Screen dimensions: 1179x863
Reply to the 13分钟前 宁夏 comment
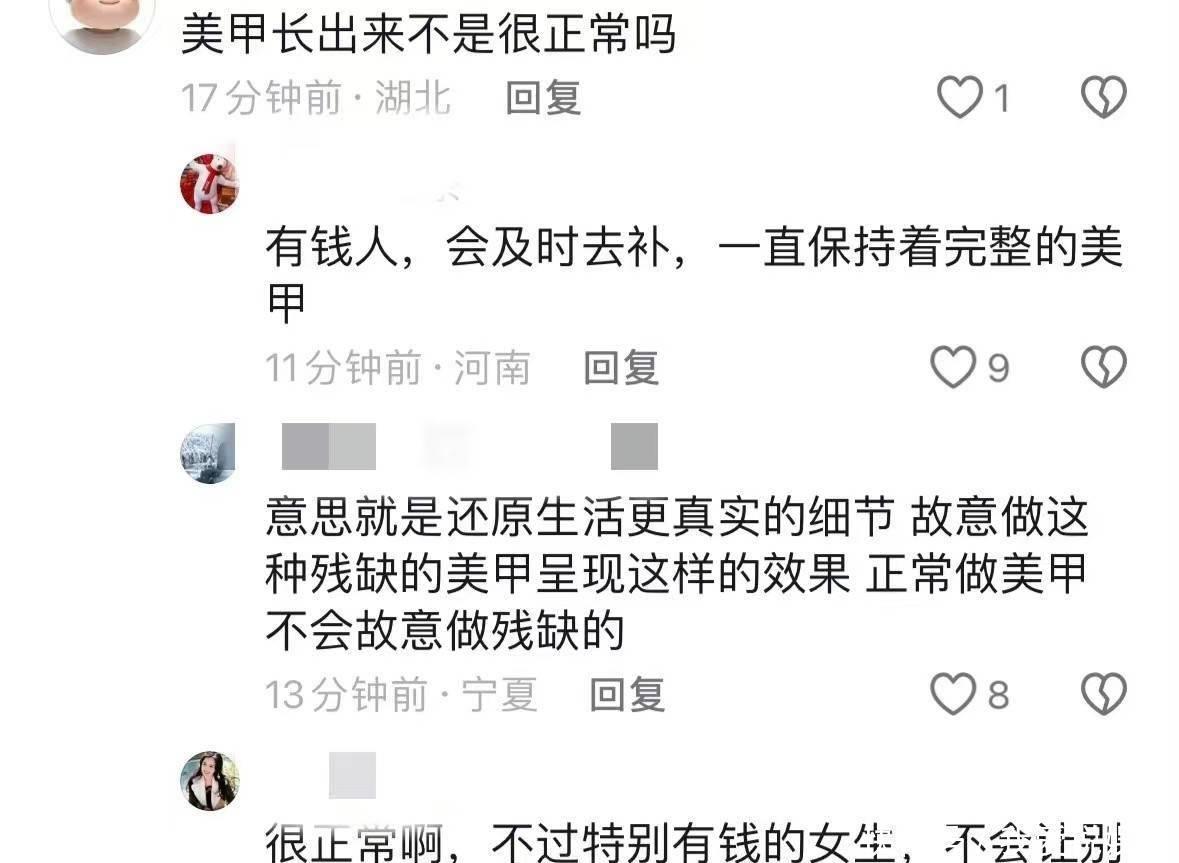627,694
